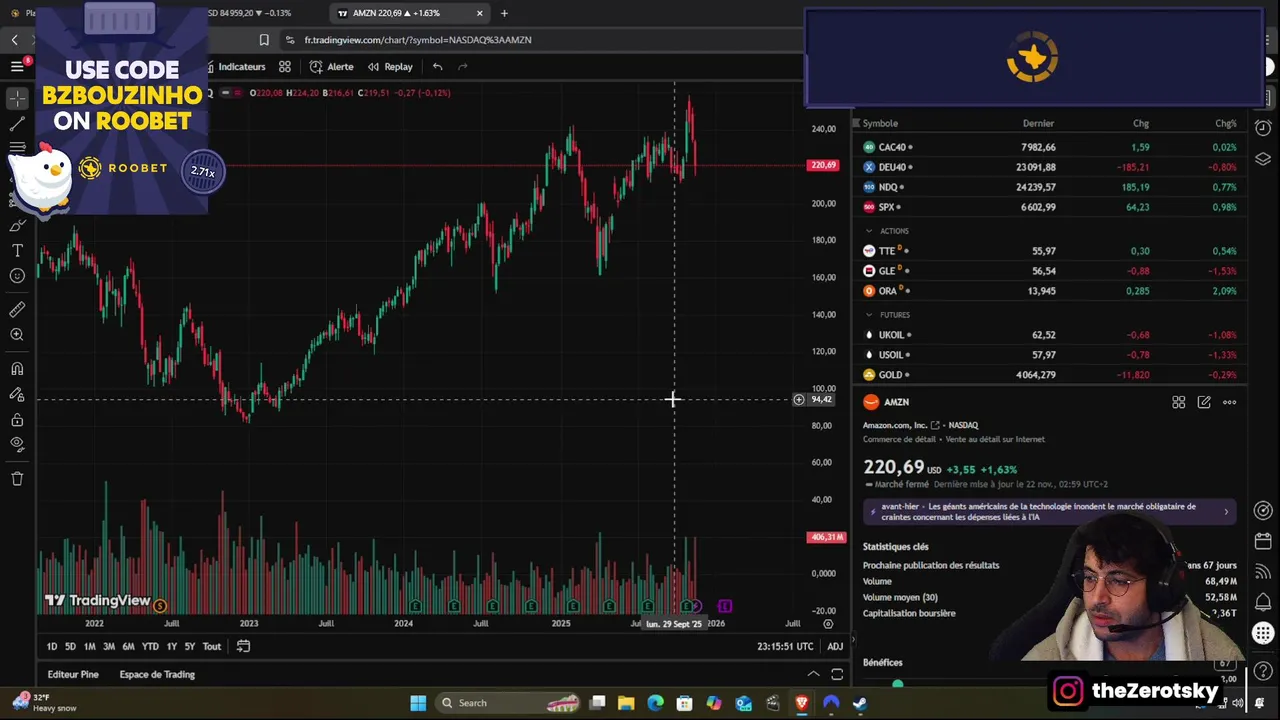Screen dimensions: 1280x720
Task: Open Brave browser in the taskbar
Action: tap(801, 703)
